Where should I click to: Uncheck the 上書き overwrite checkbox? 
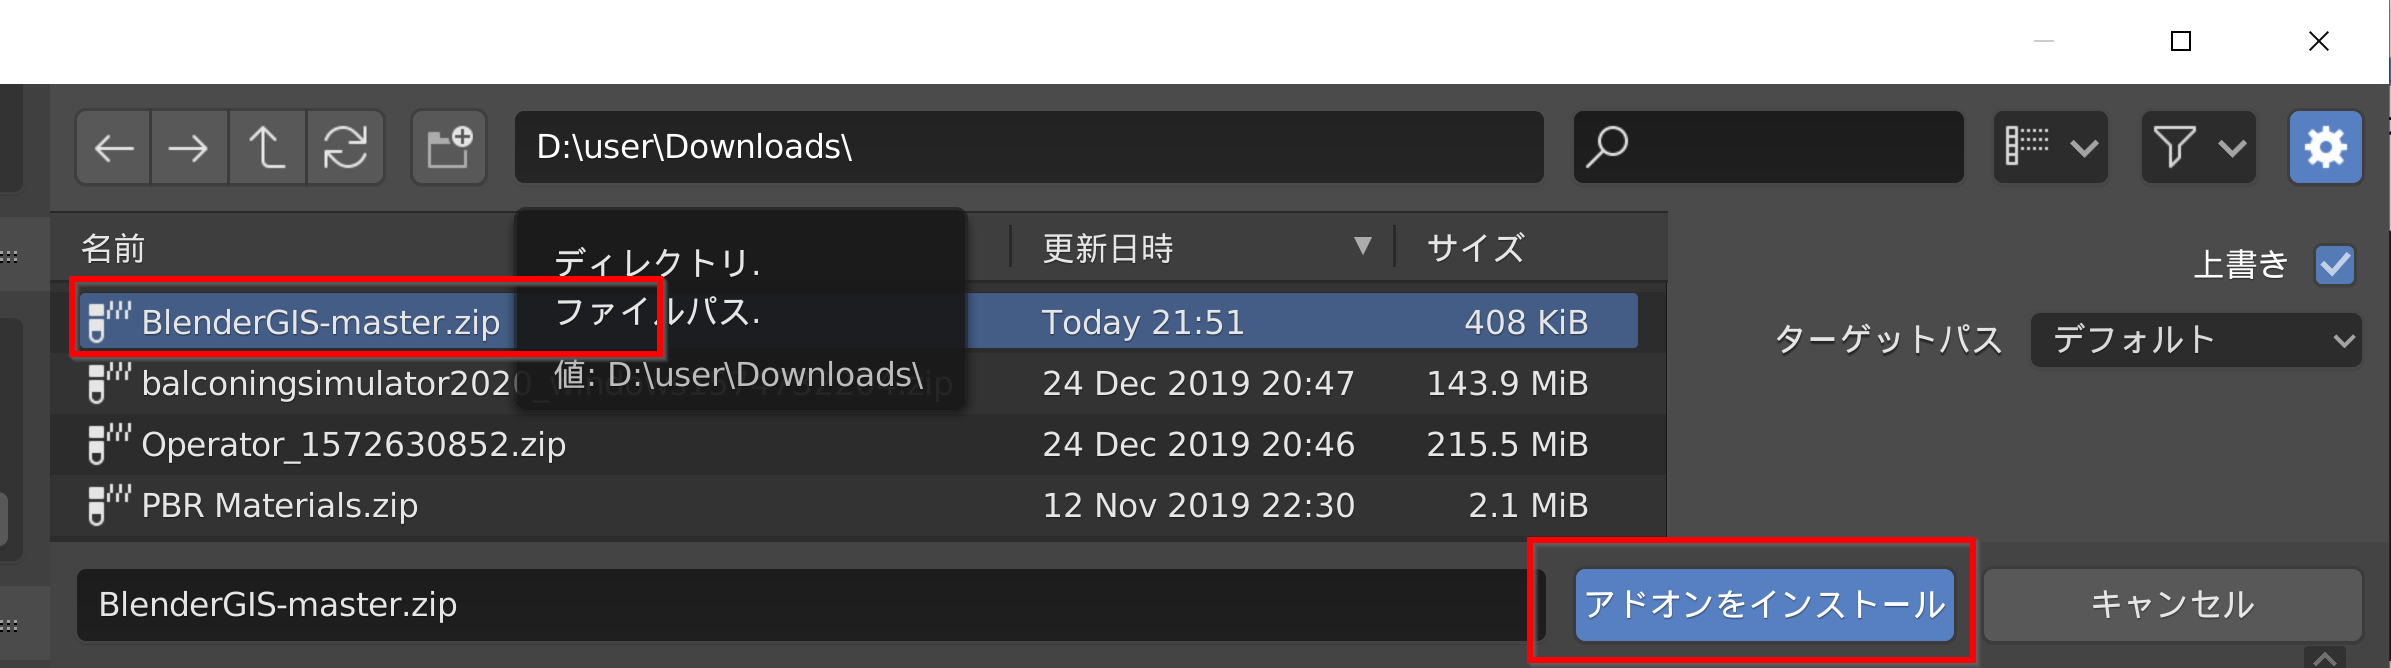2335,265
